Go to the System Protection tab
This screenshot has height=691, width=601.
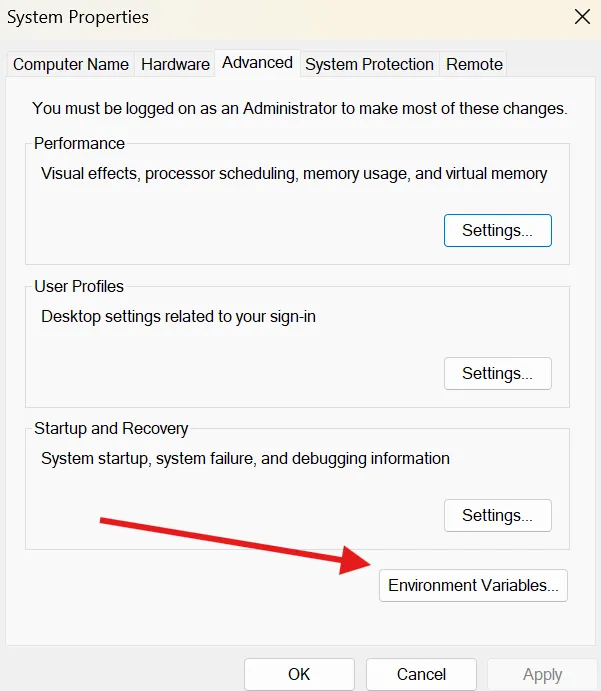pyautogui.click(x=369, y=64)
